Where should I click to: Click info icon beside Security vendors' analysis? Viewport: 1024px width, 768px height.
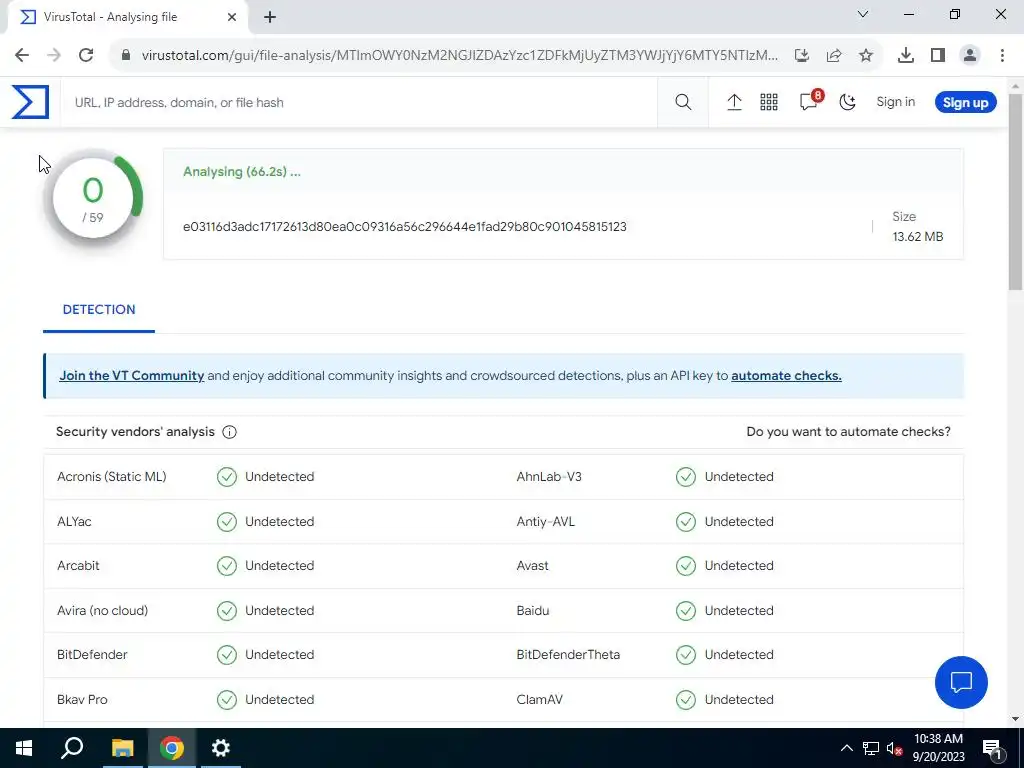click(x=229, y=432)
